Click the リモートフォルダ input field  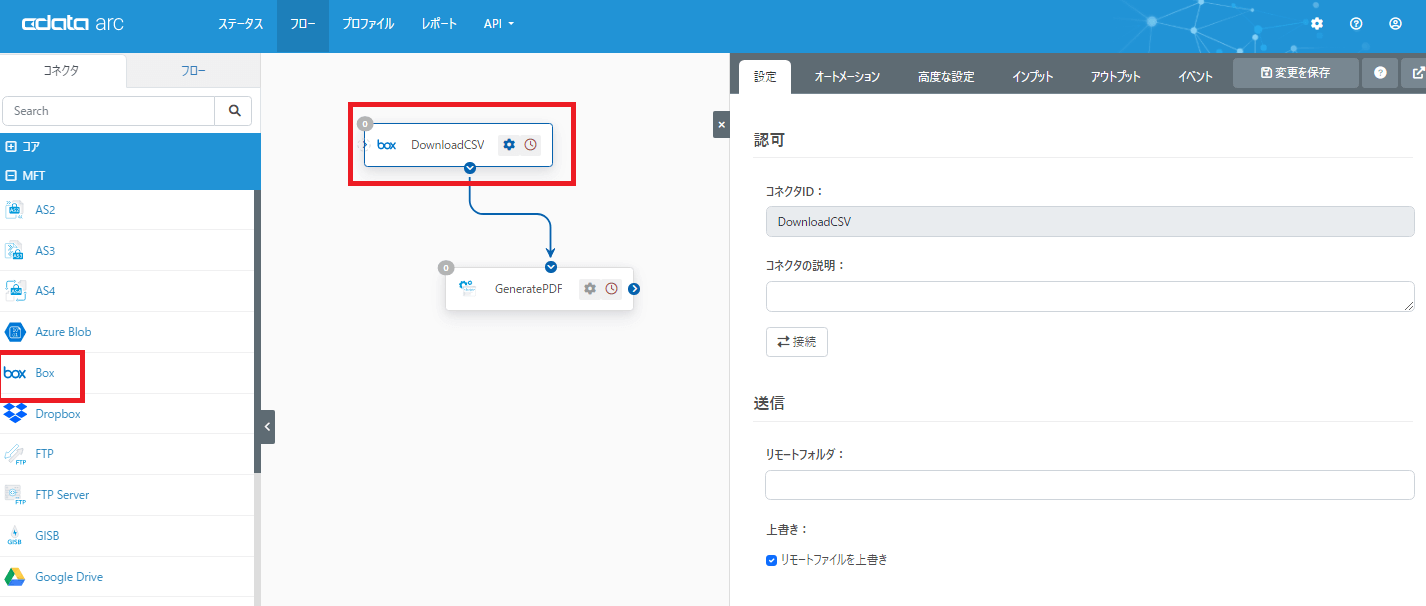1089,485
